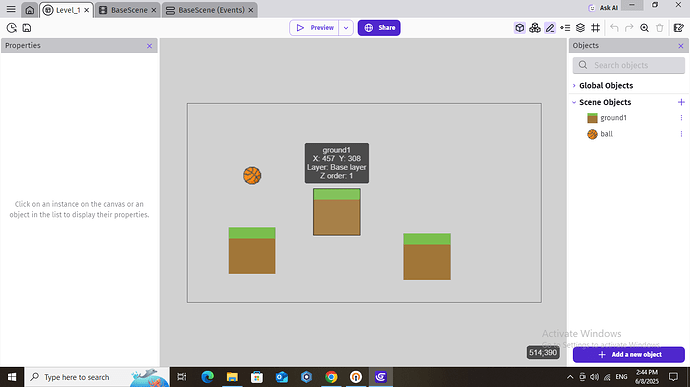Open the instances list icon
Image resolution: width=690 pixels, height=387 pixels.
[x=565, y=28]
